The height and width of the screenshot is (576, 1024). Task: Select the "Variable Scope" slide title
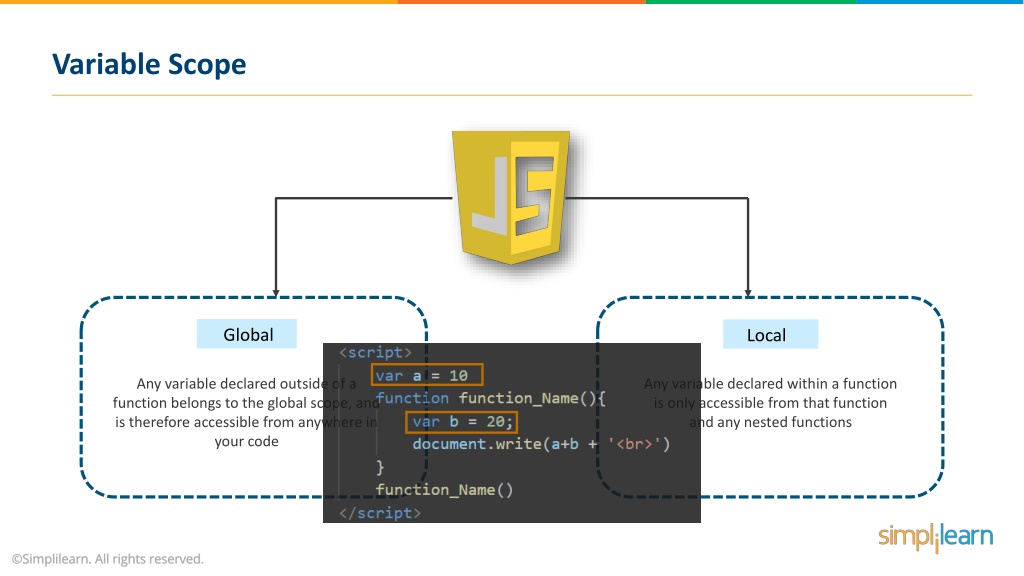149,64
